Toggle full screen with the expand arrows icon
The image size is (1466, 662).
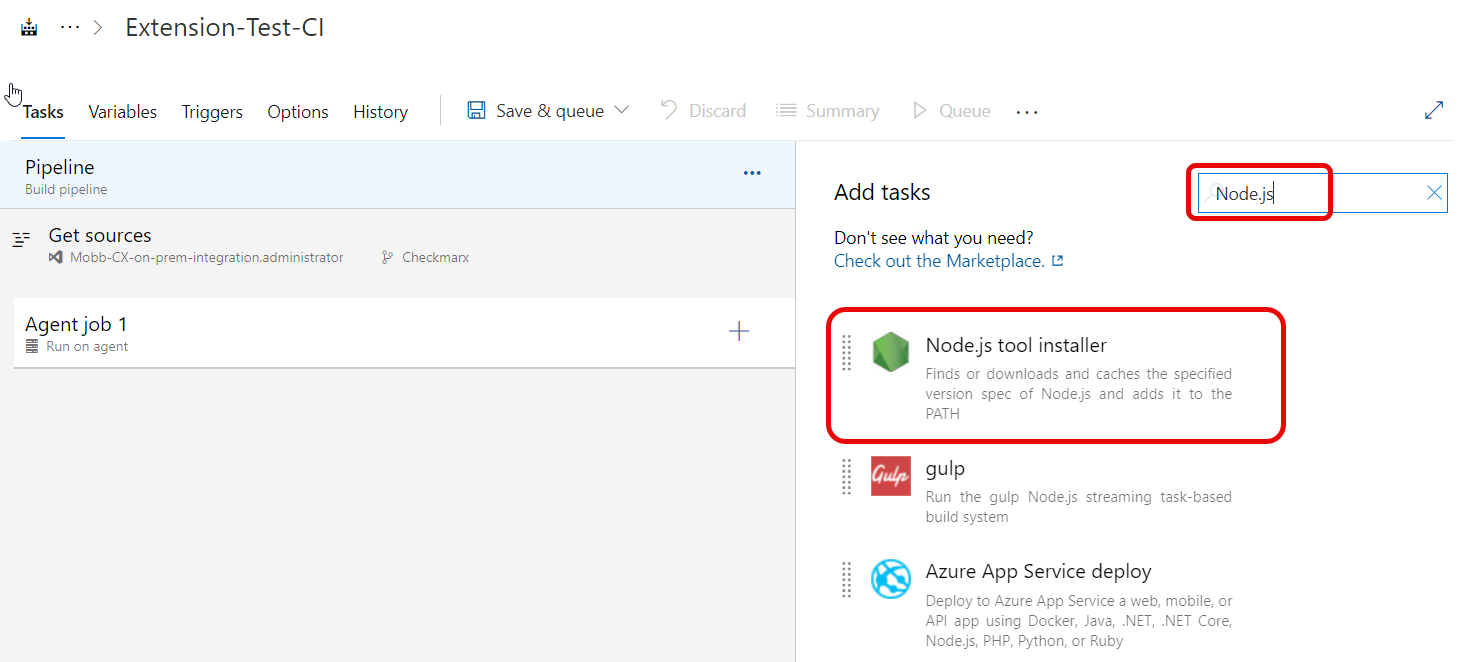[1434, 111]
